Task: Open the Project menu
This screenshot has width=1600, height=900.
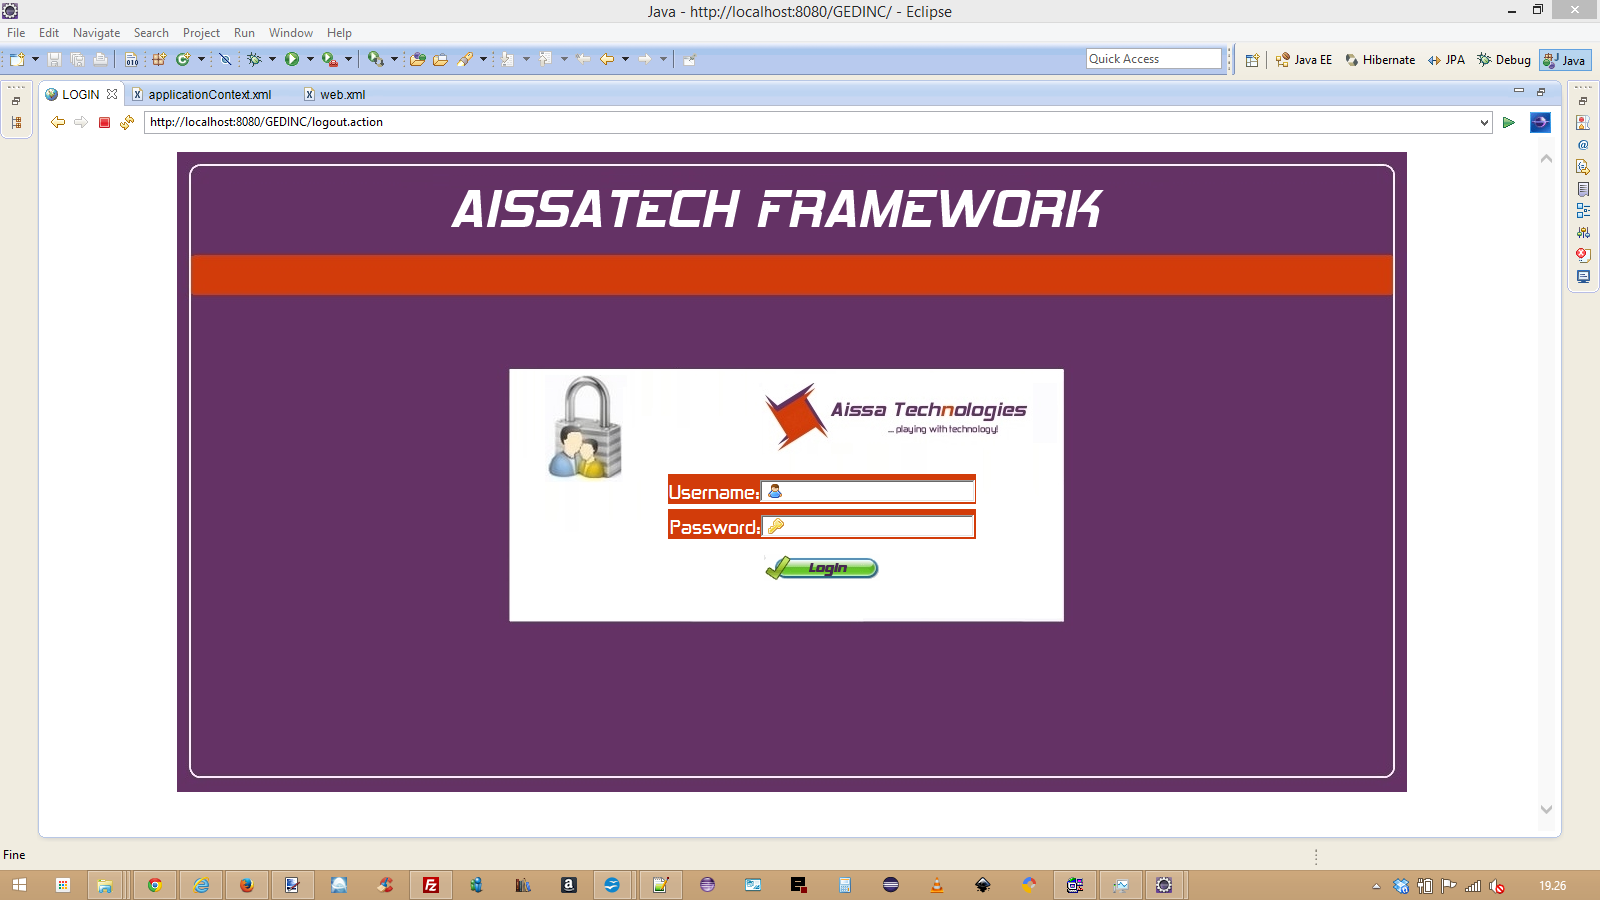Action: tap(201, 33)
